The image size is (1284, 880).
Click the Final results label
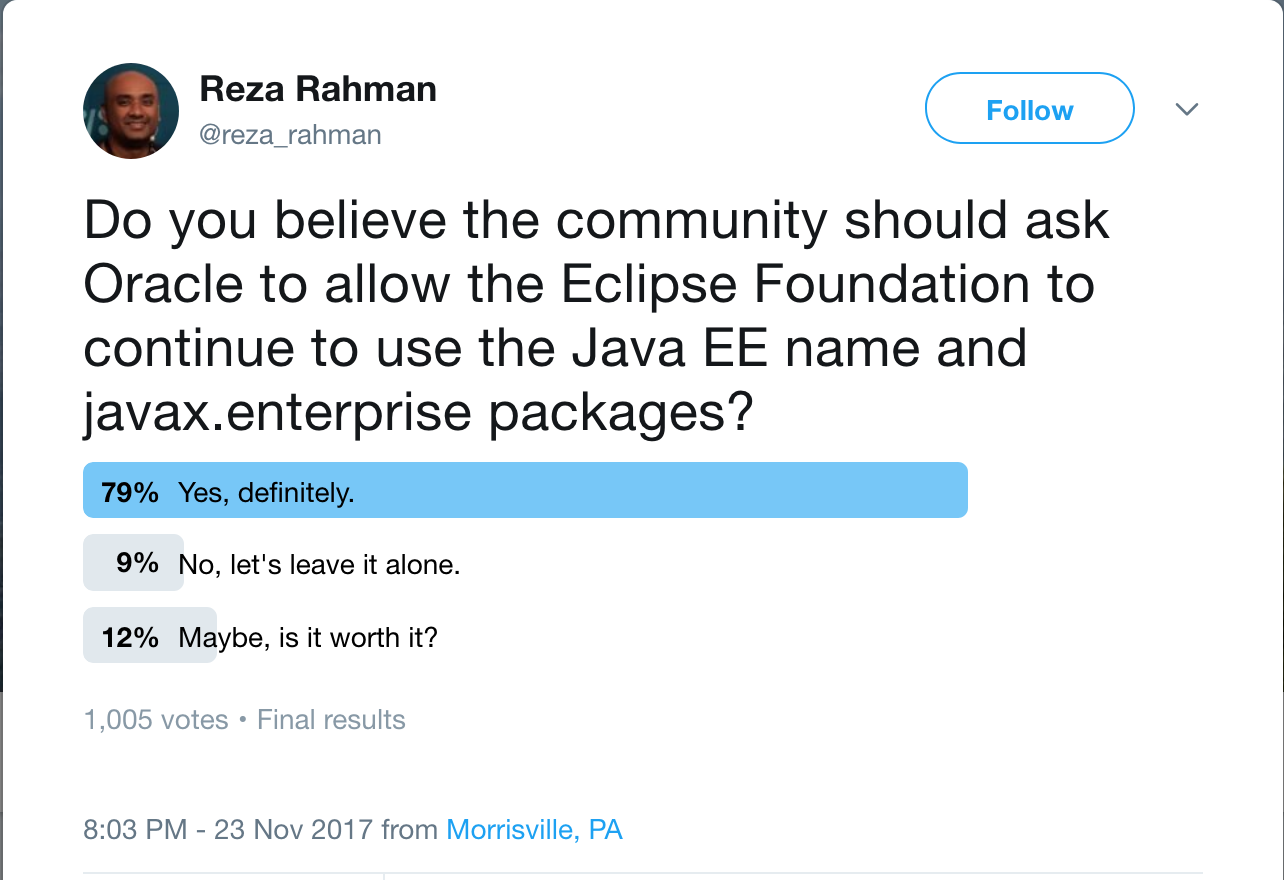pos(330,719)
